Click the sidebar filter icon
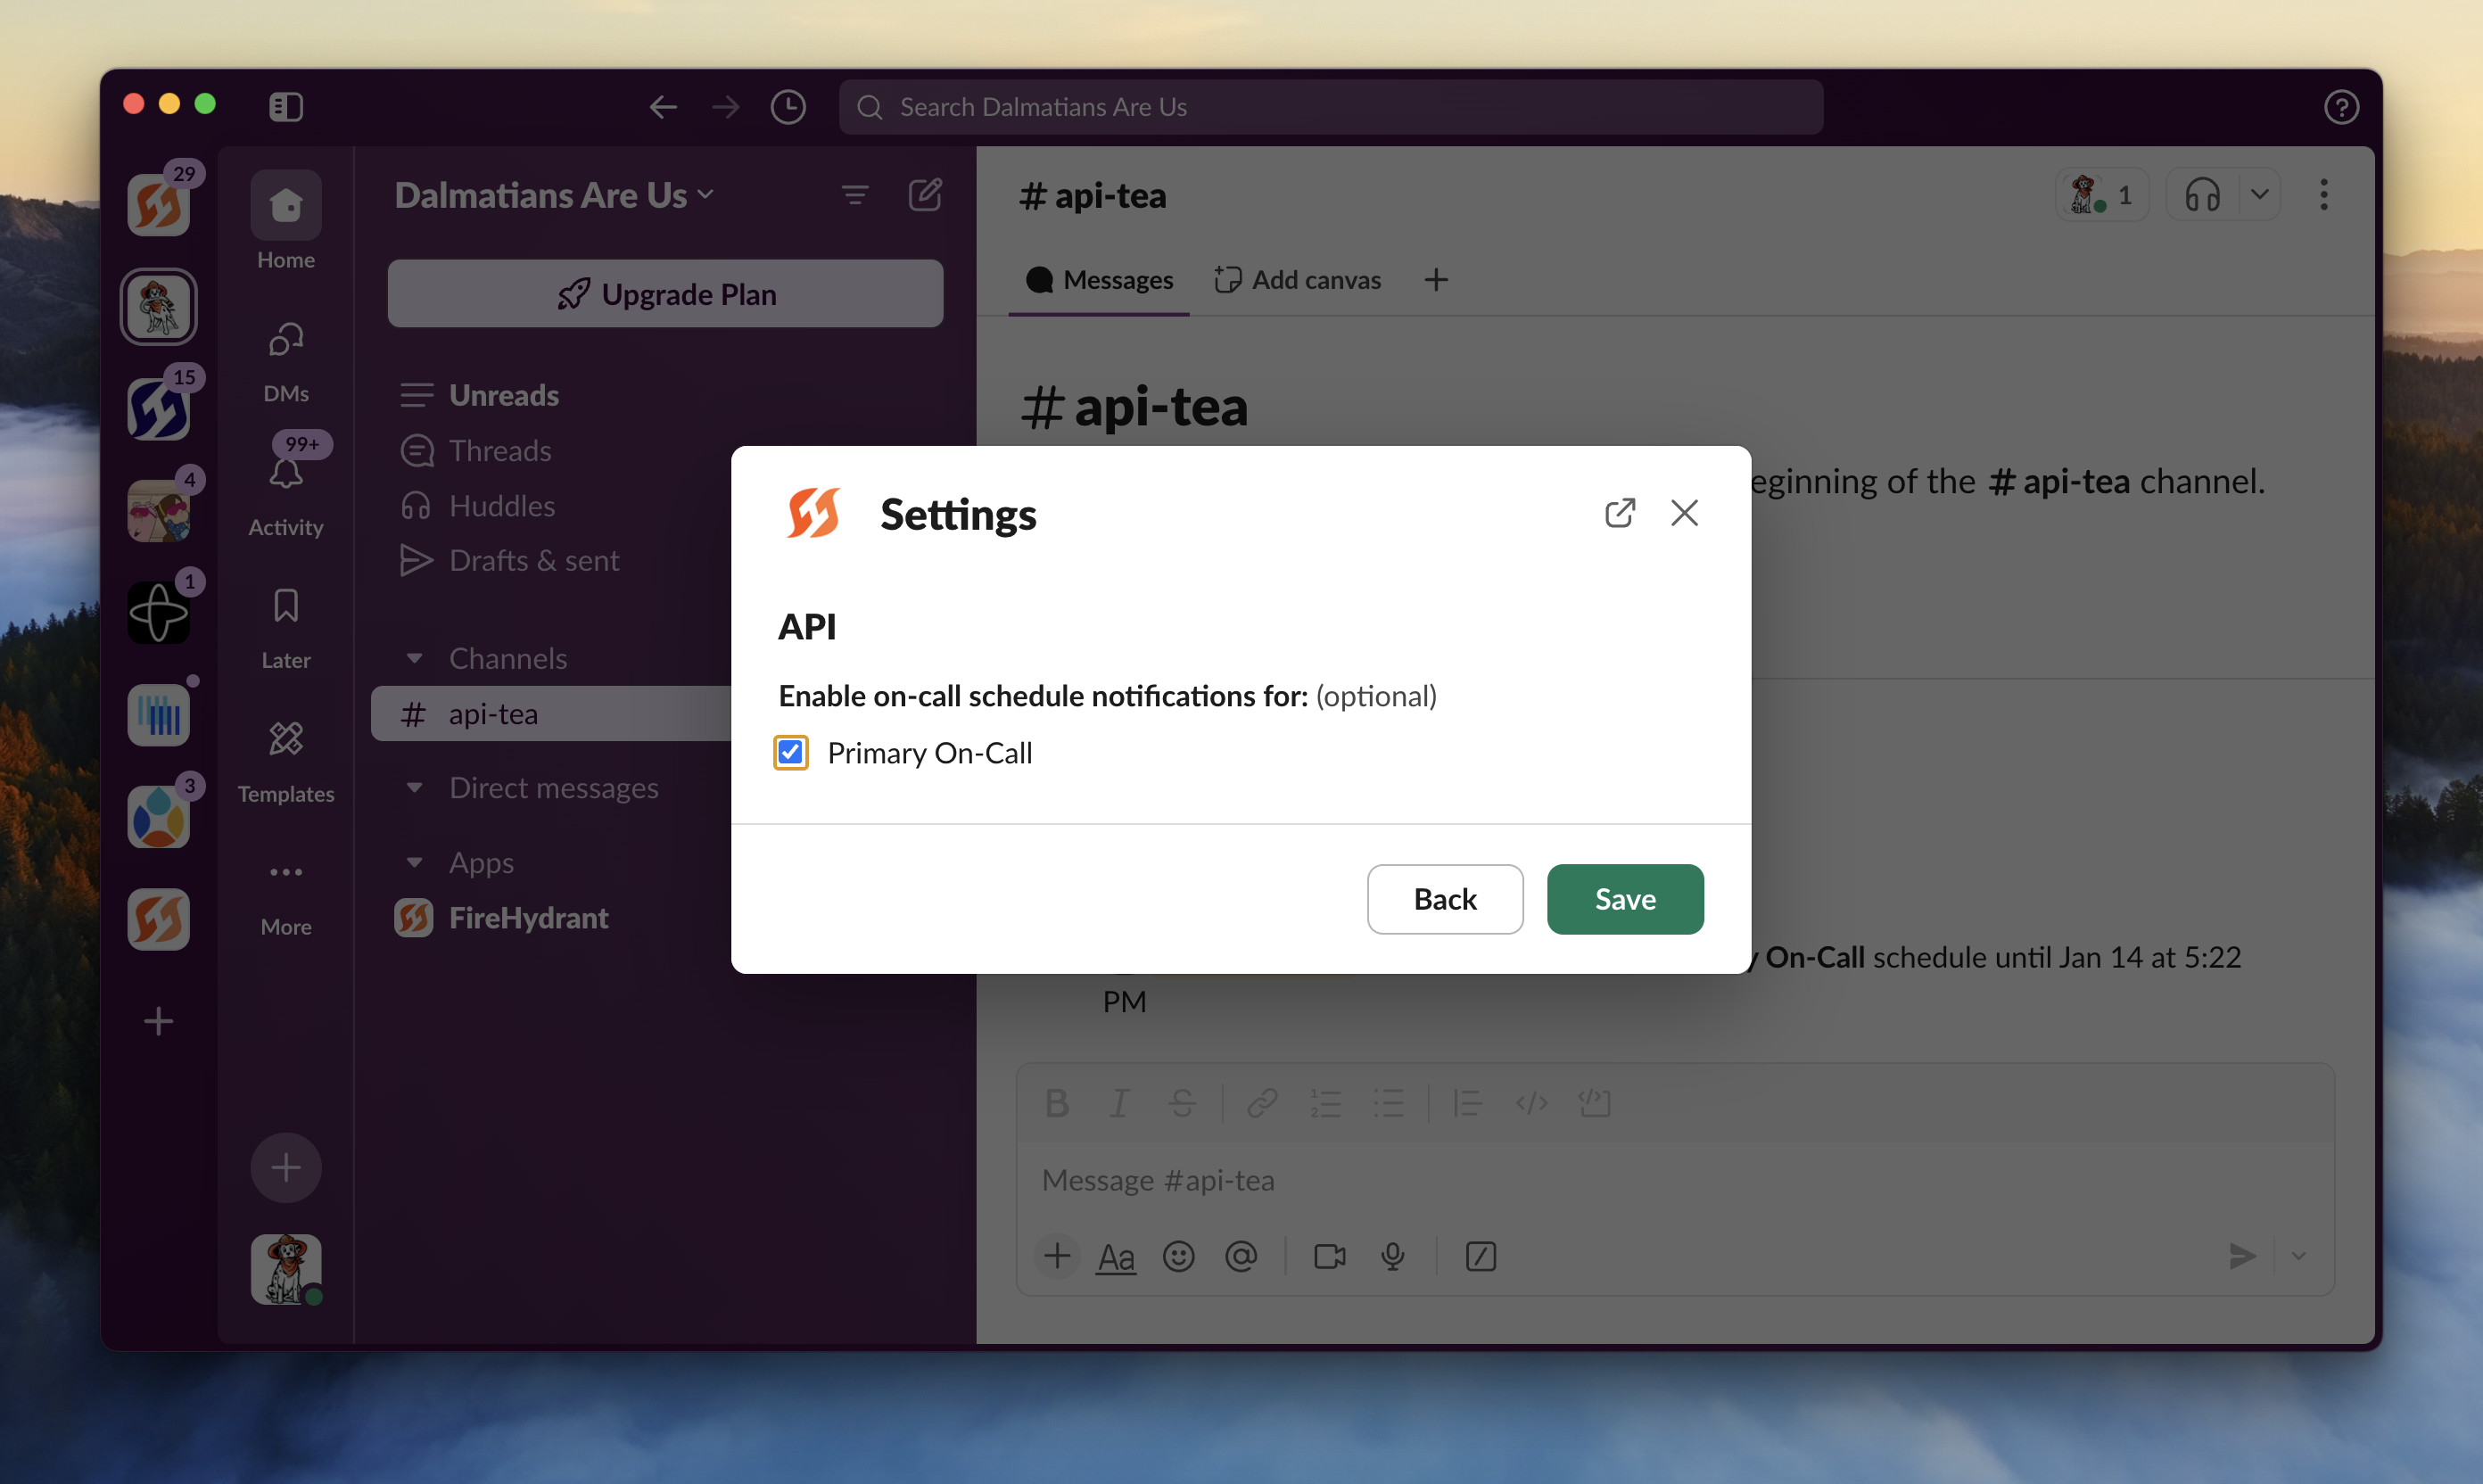Image resolution: width=2483 pixels, height=1484 pixels. click(x=855, y=194)
